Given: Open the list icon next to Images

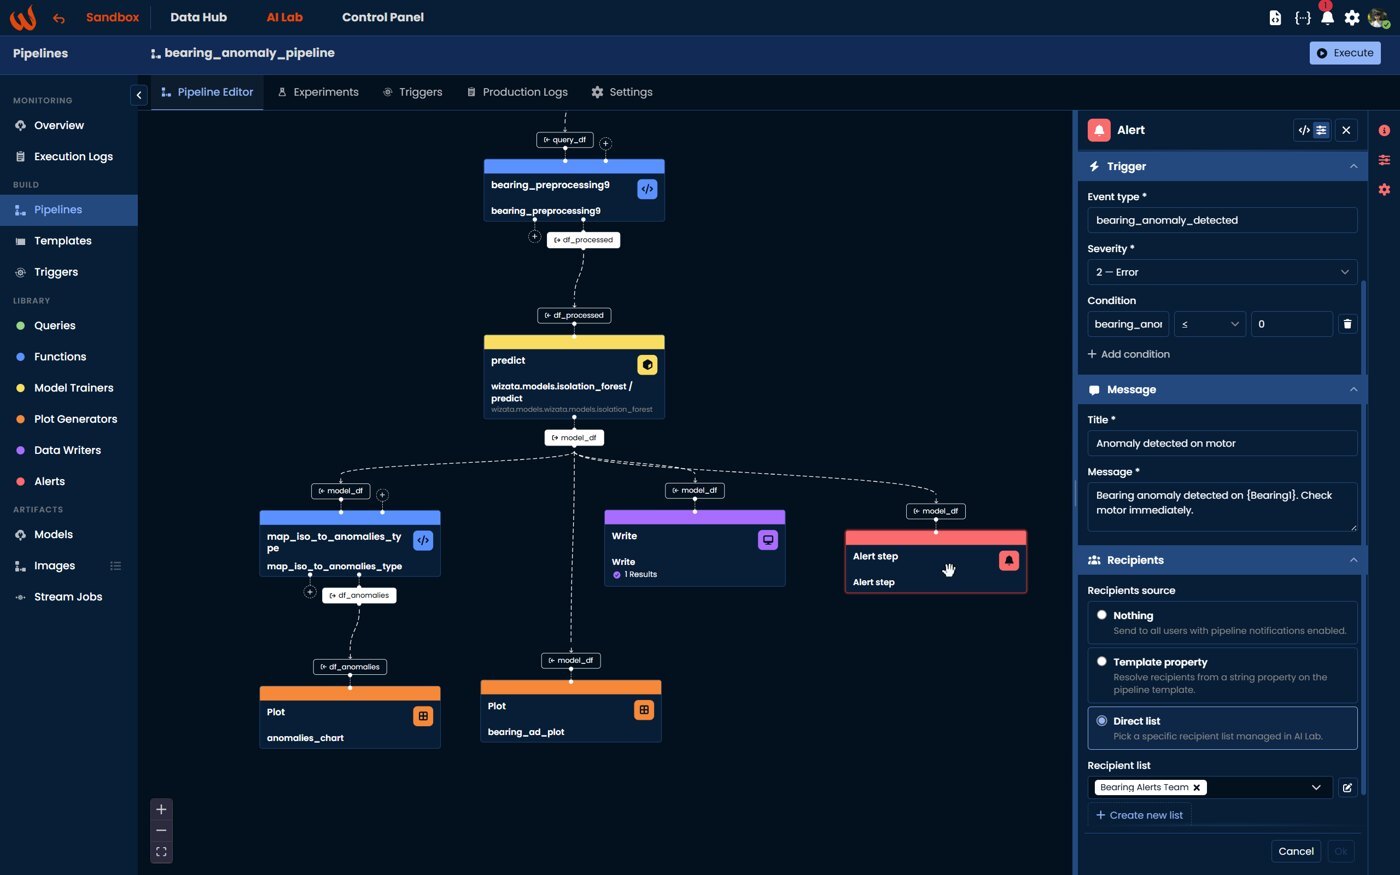Looking at the screenshot, I should (116, 566).
